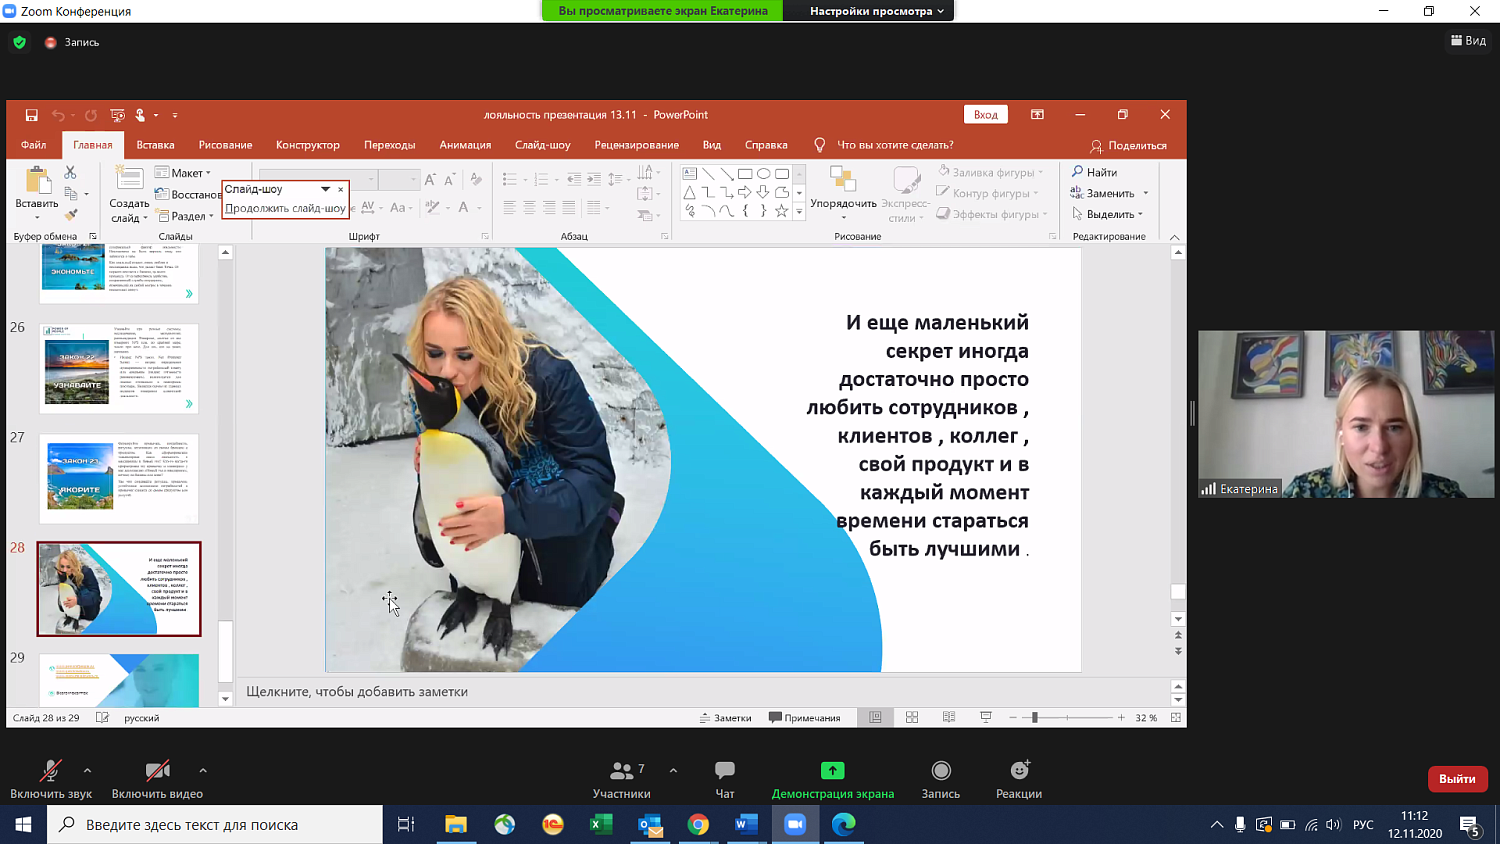Open the Макет layout dropdown

click(x=183, y=173)
